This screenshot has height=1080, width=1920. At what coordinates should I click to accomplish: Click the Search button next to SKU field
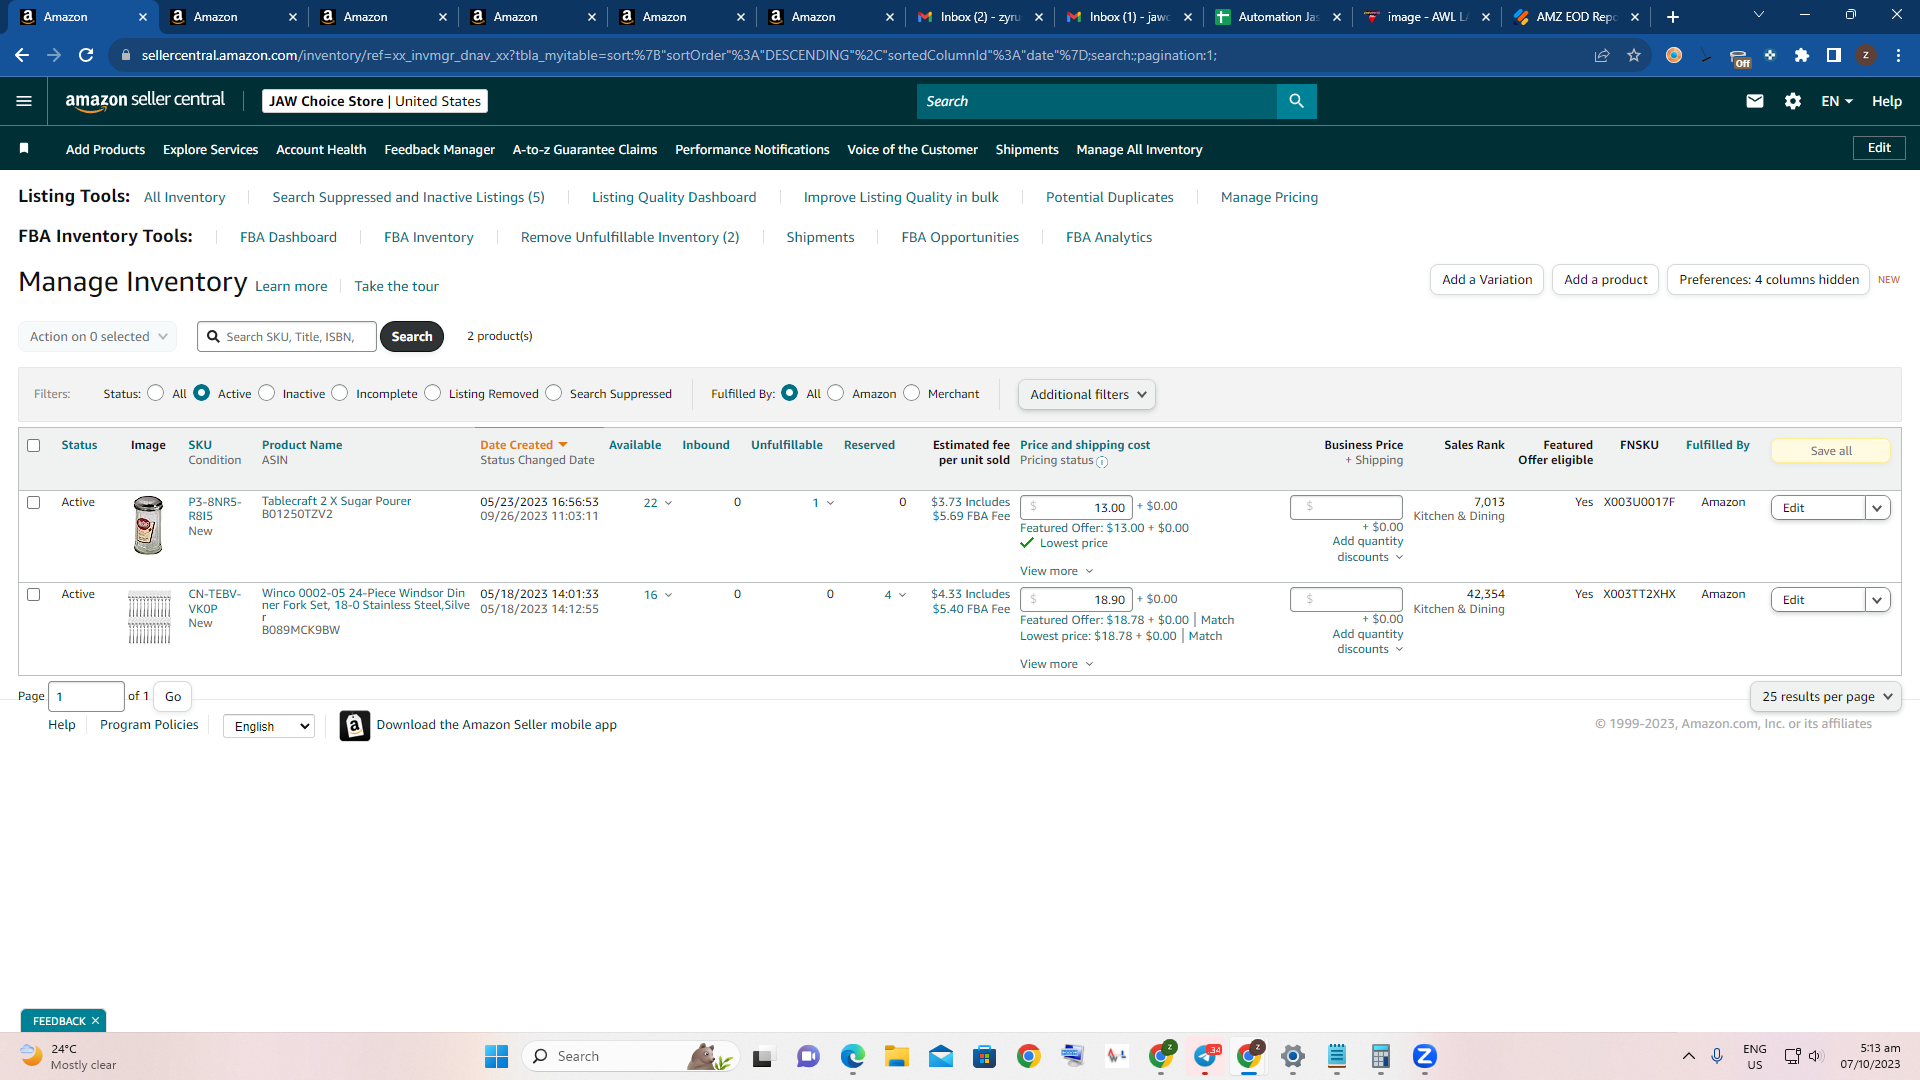click(x=412, y=336)
